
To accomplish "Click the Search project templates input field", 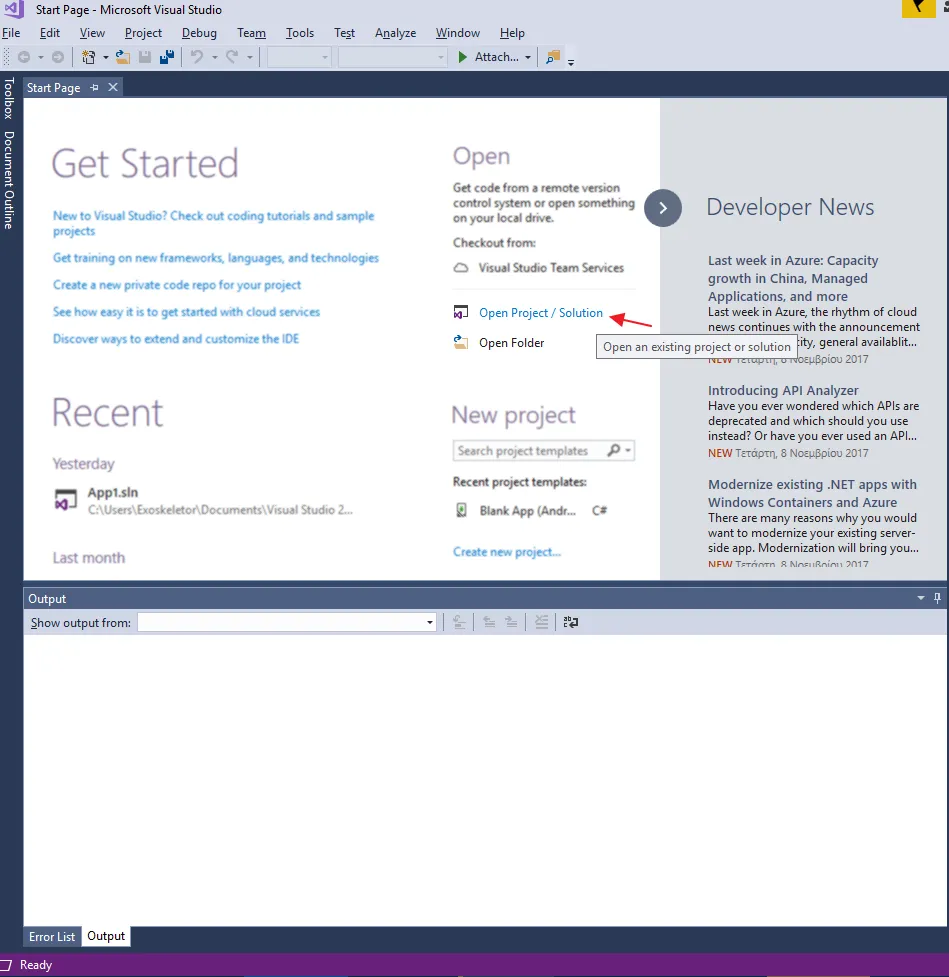I will coord(530,450).
